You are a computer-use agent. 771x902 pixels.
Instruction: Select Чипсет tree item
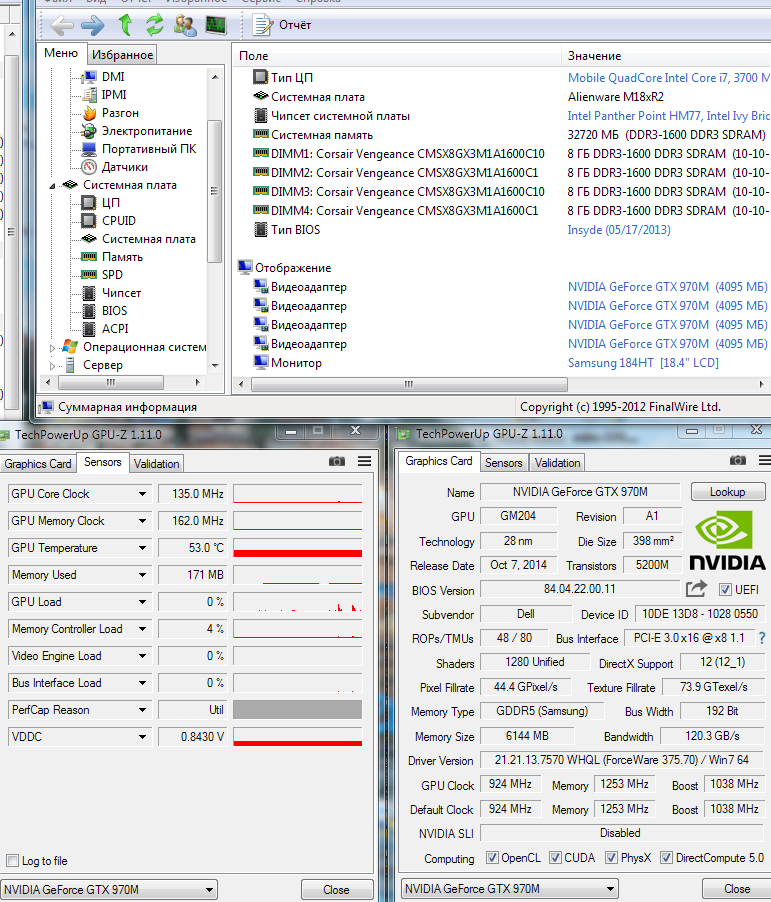pyautogui.click(x=121, y=293)
